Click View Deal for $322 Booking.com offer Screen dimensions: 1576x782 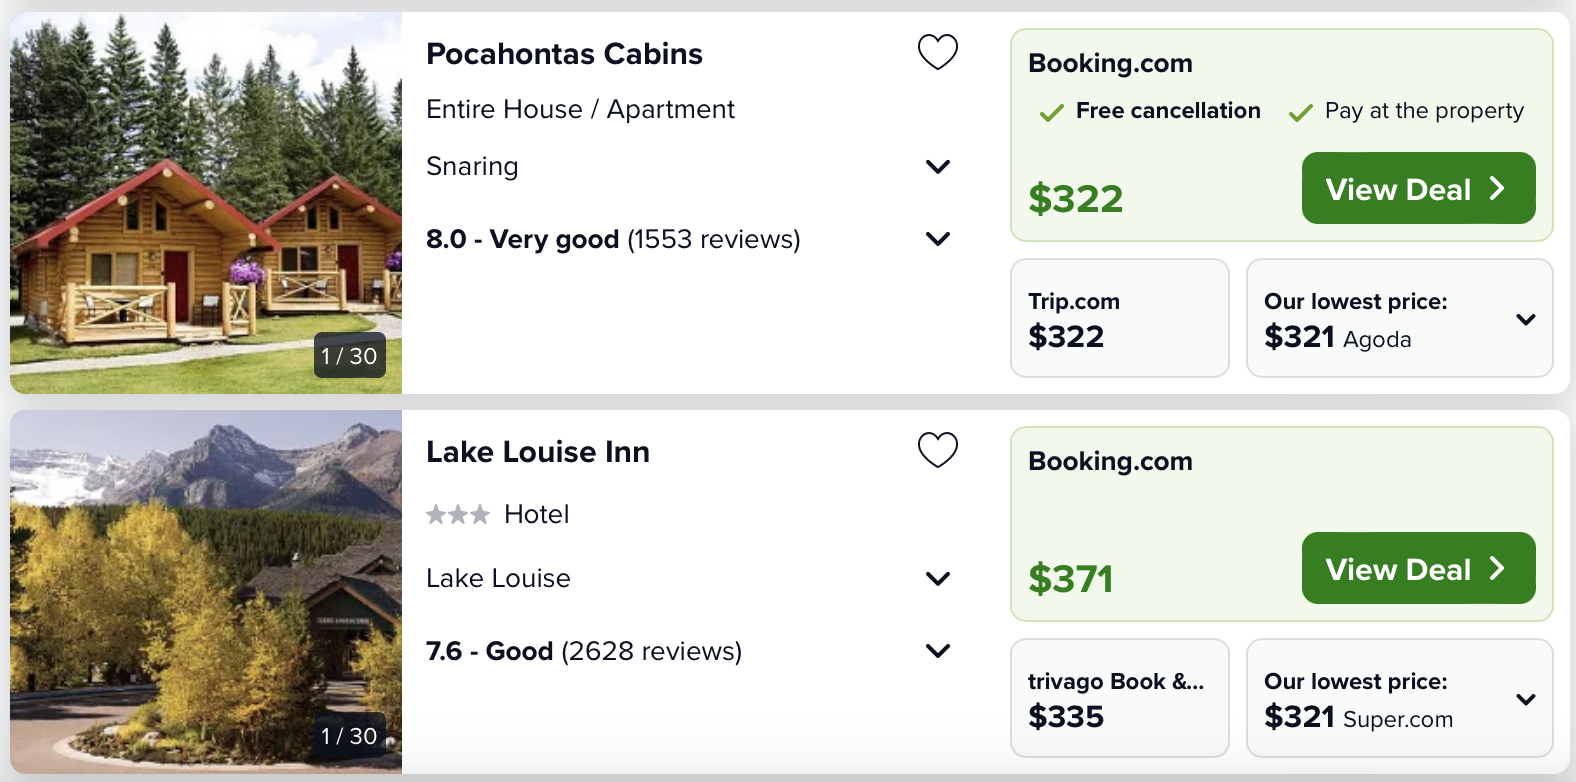coord(1418,189)
